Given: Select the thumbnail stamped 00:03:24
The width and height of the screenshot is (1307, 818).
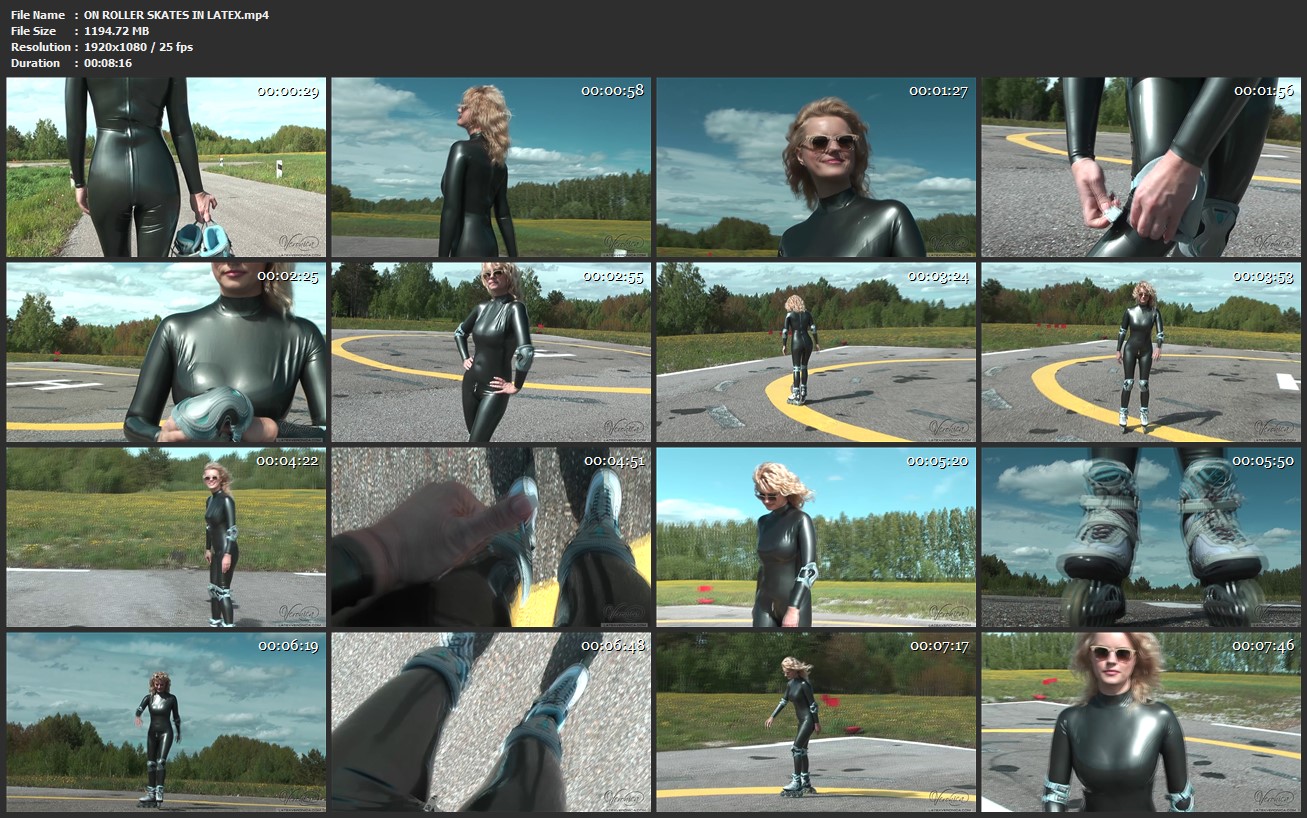Looking at the screenshot, I should tap(816, 352).
